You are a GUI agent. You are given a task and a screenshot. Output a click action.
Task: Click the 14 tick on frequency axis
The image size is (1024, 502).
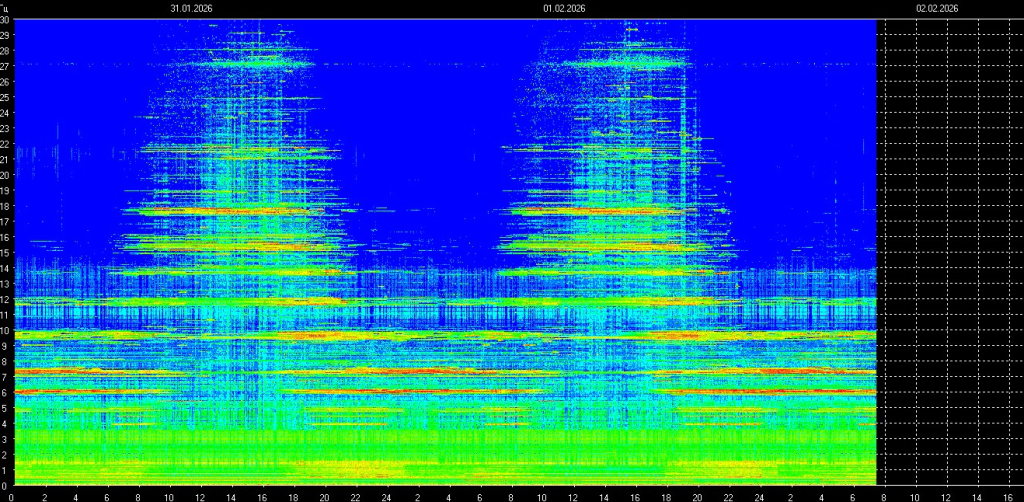(x=5, y=268)
